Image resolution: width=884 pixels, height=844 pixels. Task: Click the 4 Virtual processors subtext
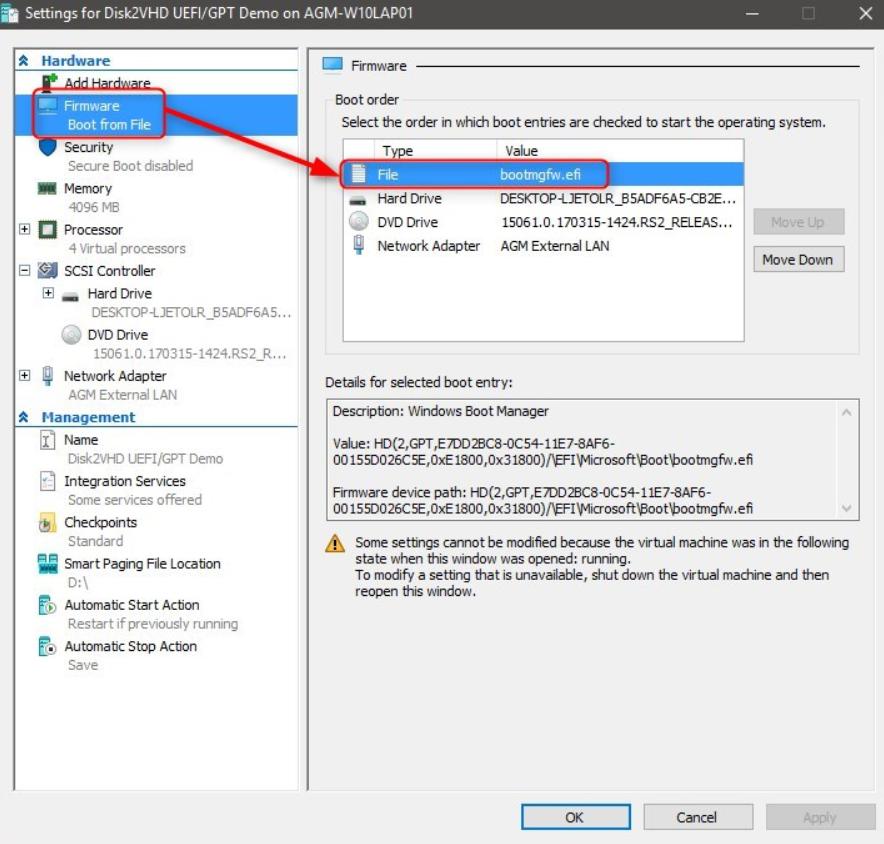pyautogui.click(x=127, y=248)
